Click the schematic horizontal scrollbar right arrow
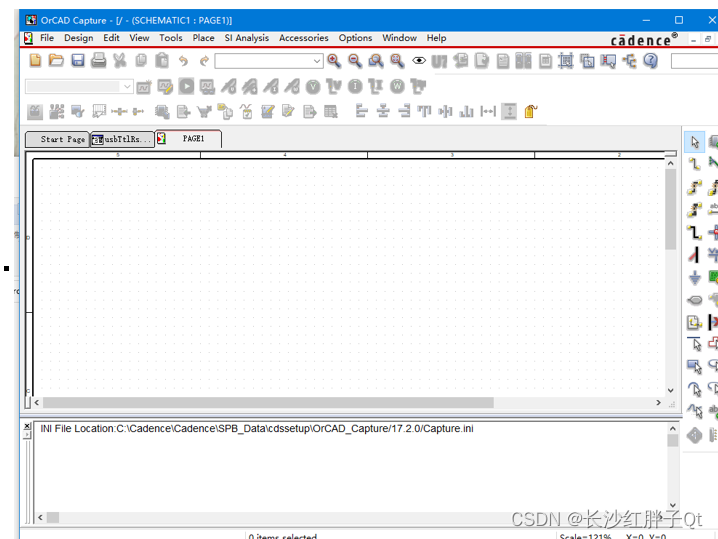718x539 pixels. pos(658,403)
